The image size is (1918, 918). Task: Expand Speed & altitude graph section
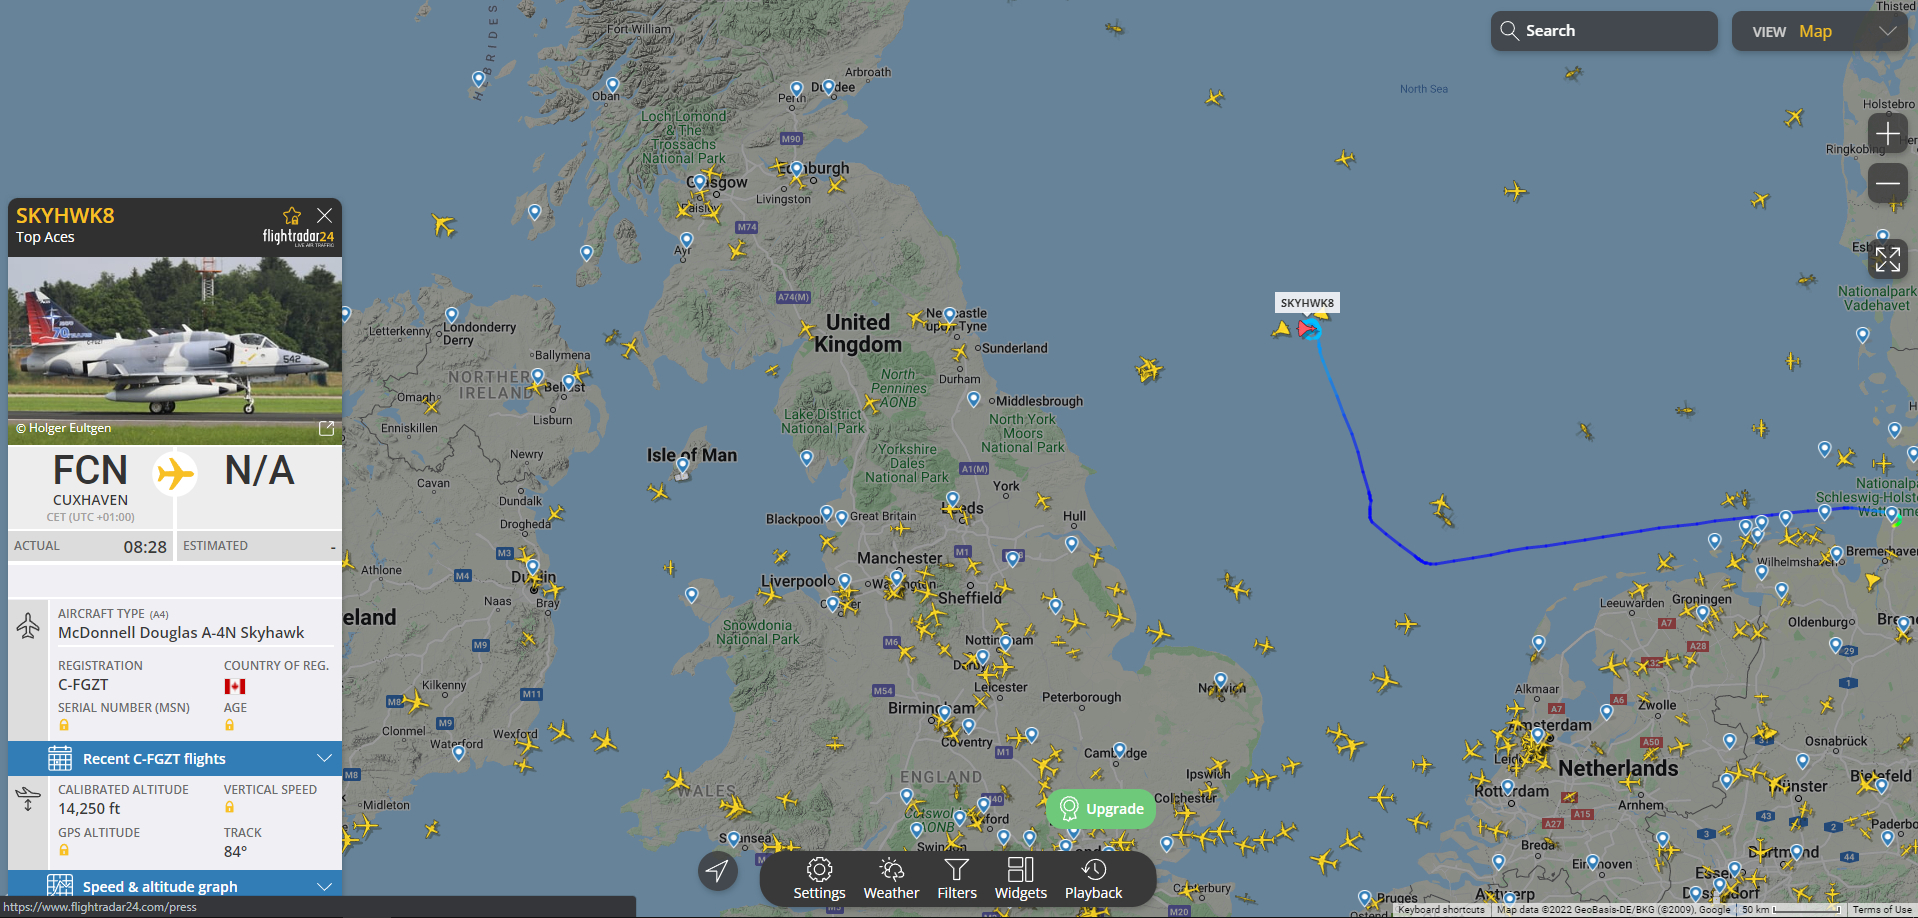[x=175, y=886]
